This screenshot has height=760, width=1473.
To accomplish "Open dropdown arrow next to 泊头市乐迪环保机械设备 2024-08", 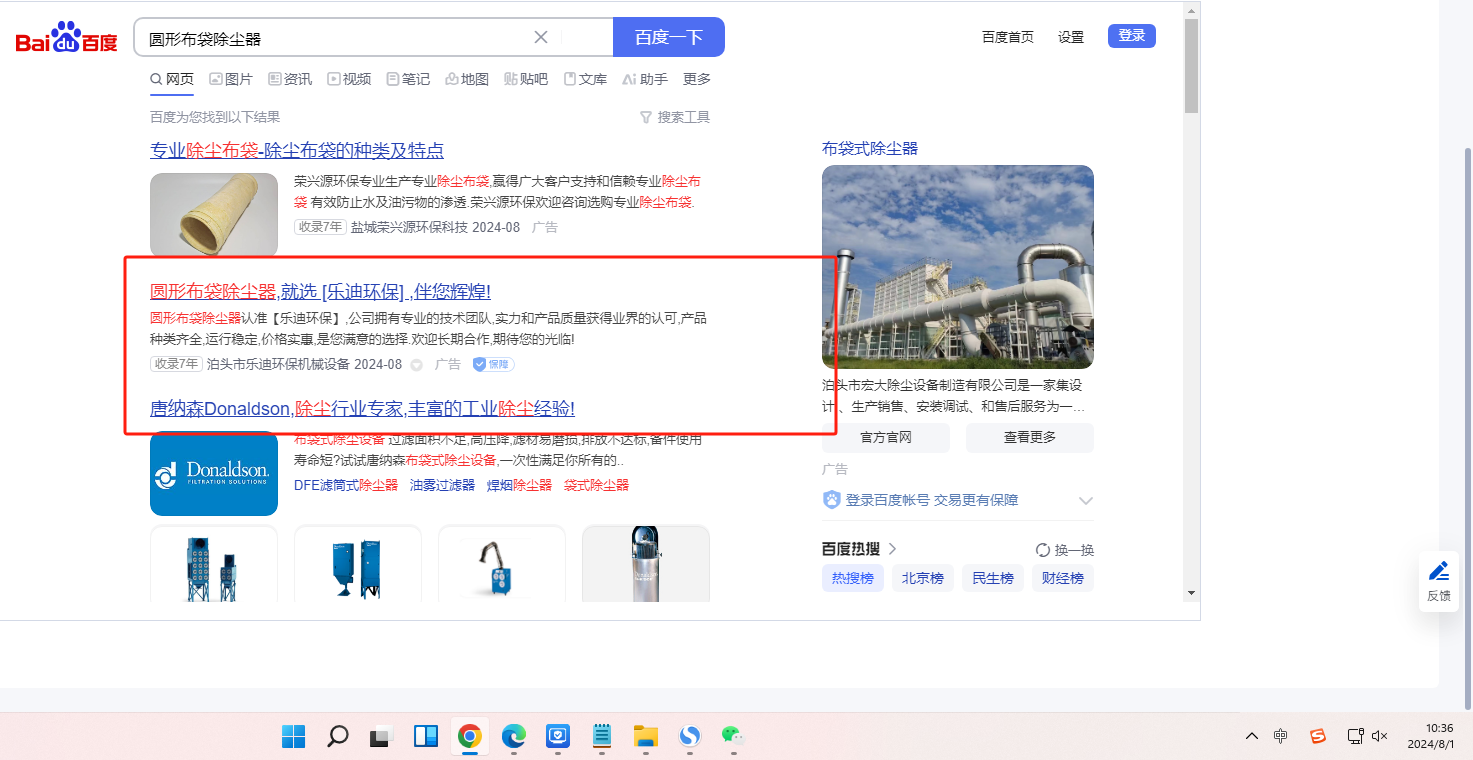I will coord(417,365).
